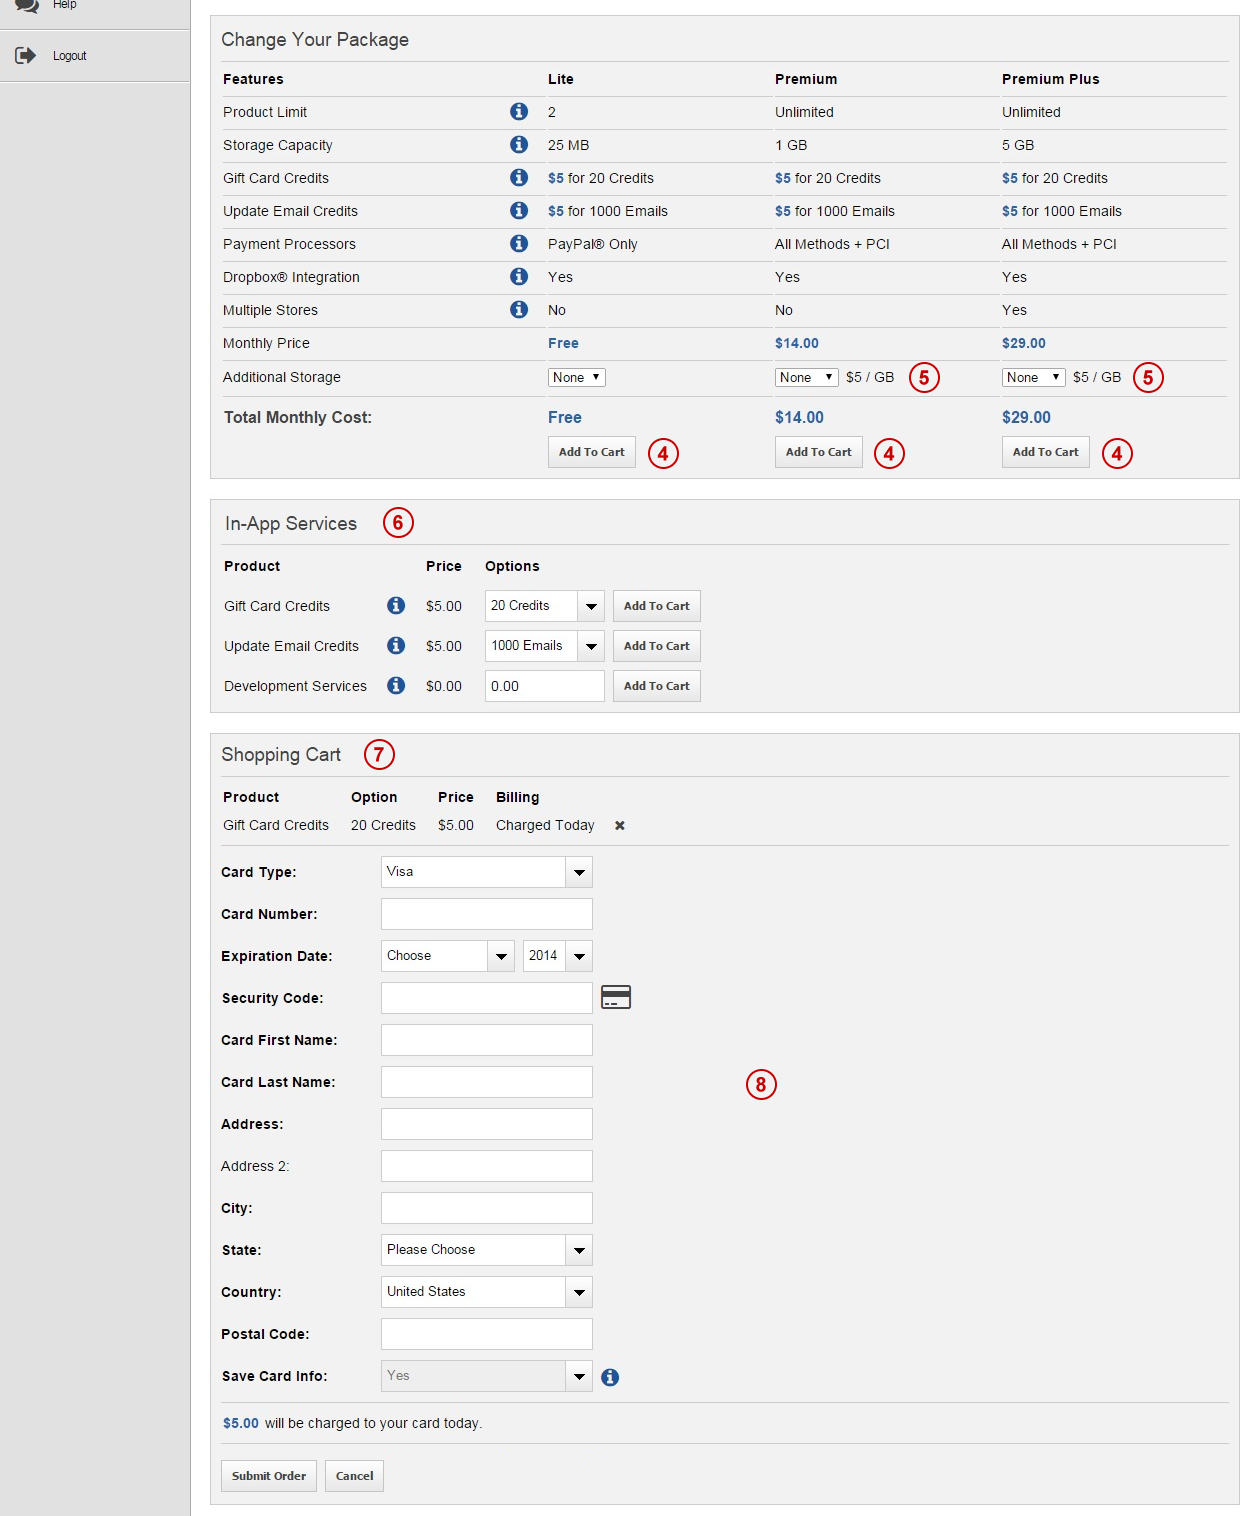Image resolution: width=1260 pixels, height=1516 pixels.
Task: Focus the Card Number field
Action: point(487,914)
